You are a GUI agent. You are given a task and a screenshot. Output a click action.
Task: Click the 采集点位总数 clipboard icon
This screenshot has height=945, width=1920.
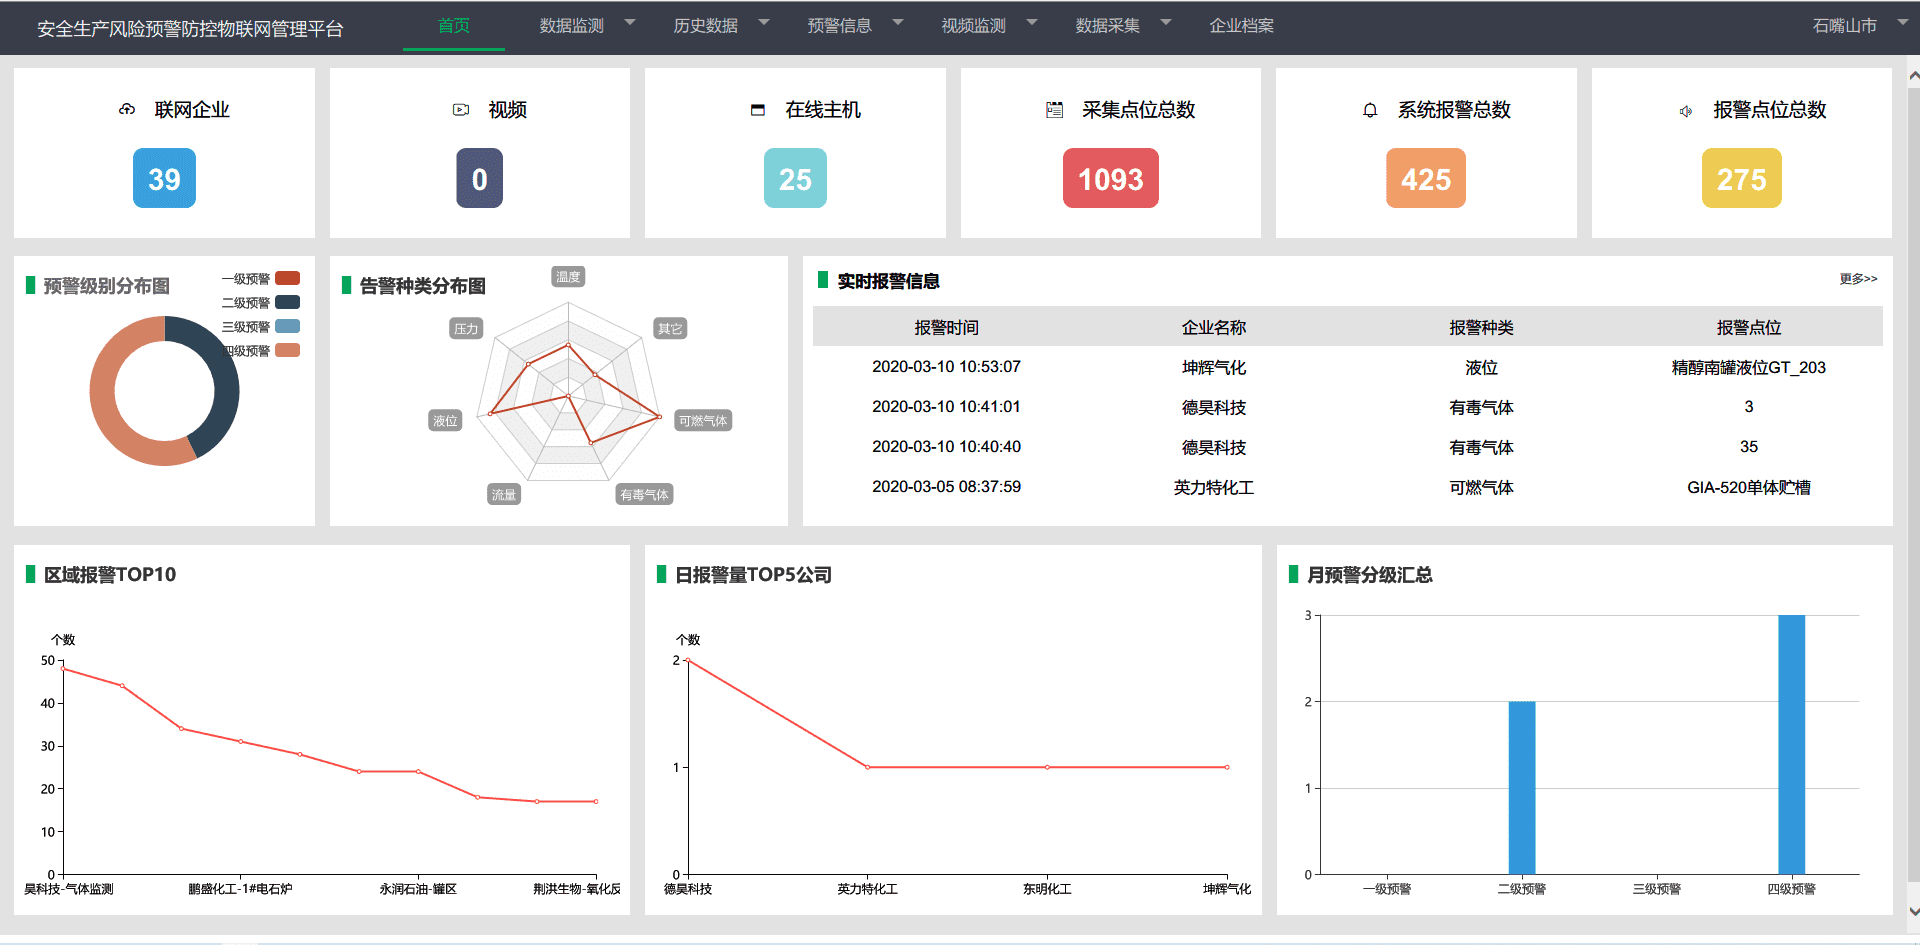tap(1053, 110)
